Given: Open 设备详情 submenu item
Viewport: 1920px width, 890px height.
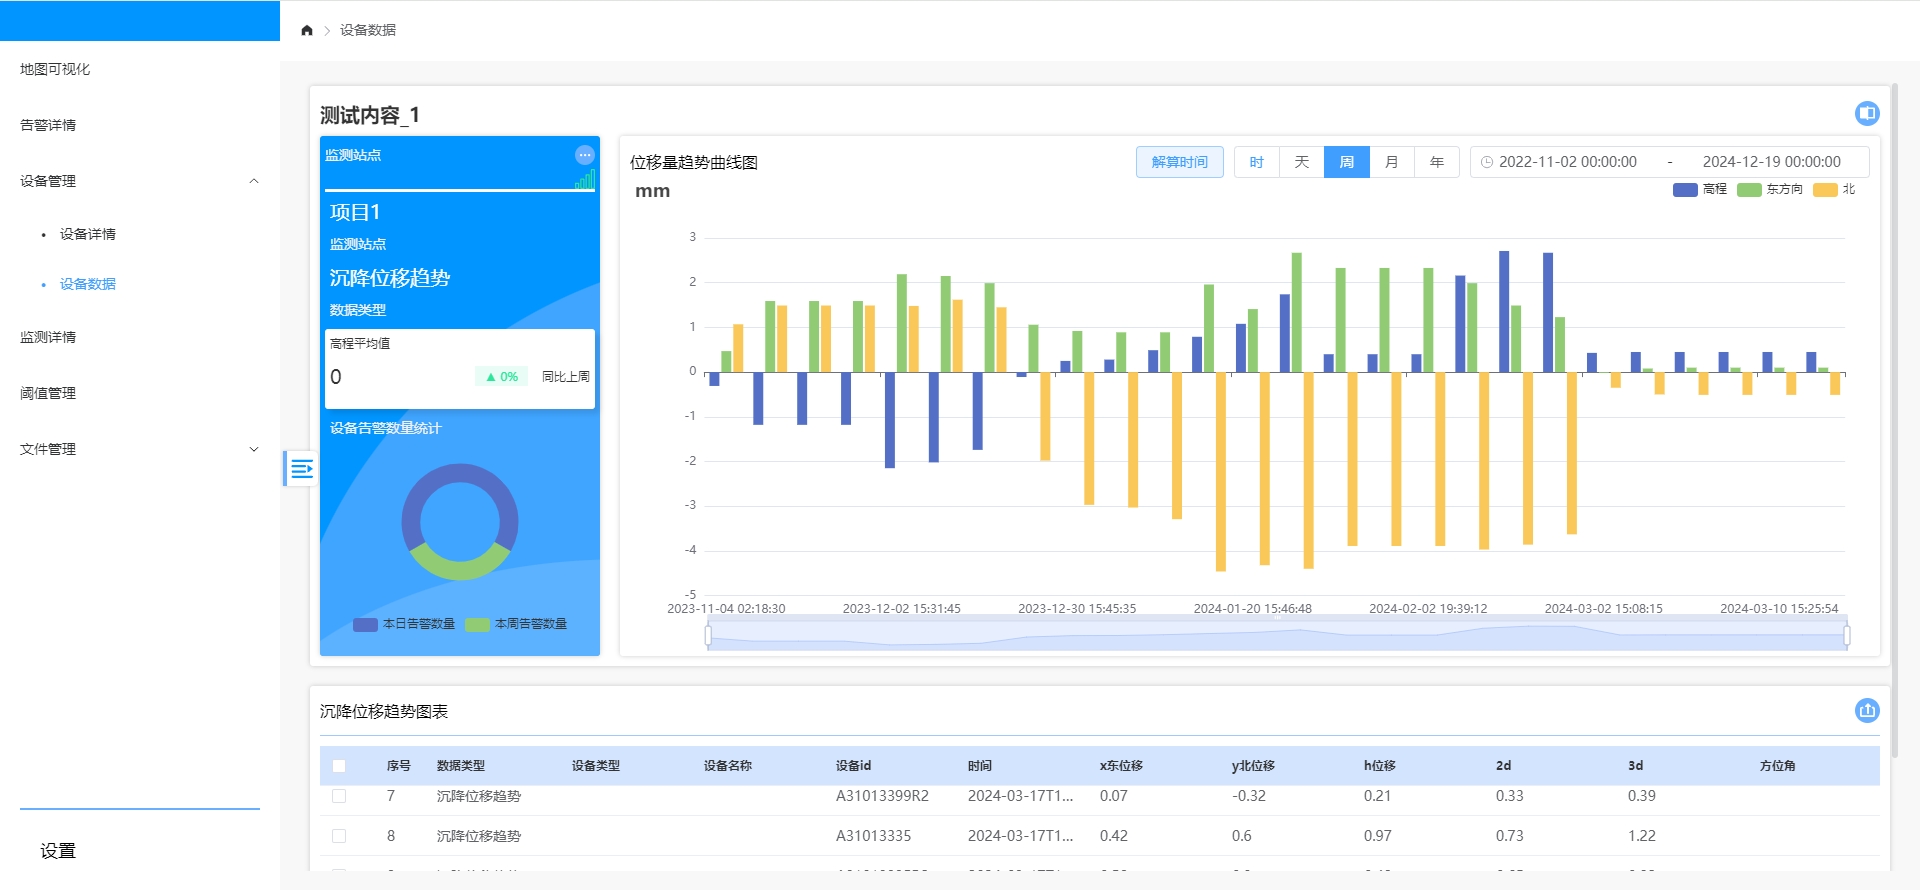Looking at the screenshot, I should (x=88, y=234).
